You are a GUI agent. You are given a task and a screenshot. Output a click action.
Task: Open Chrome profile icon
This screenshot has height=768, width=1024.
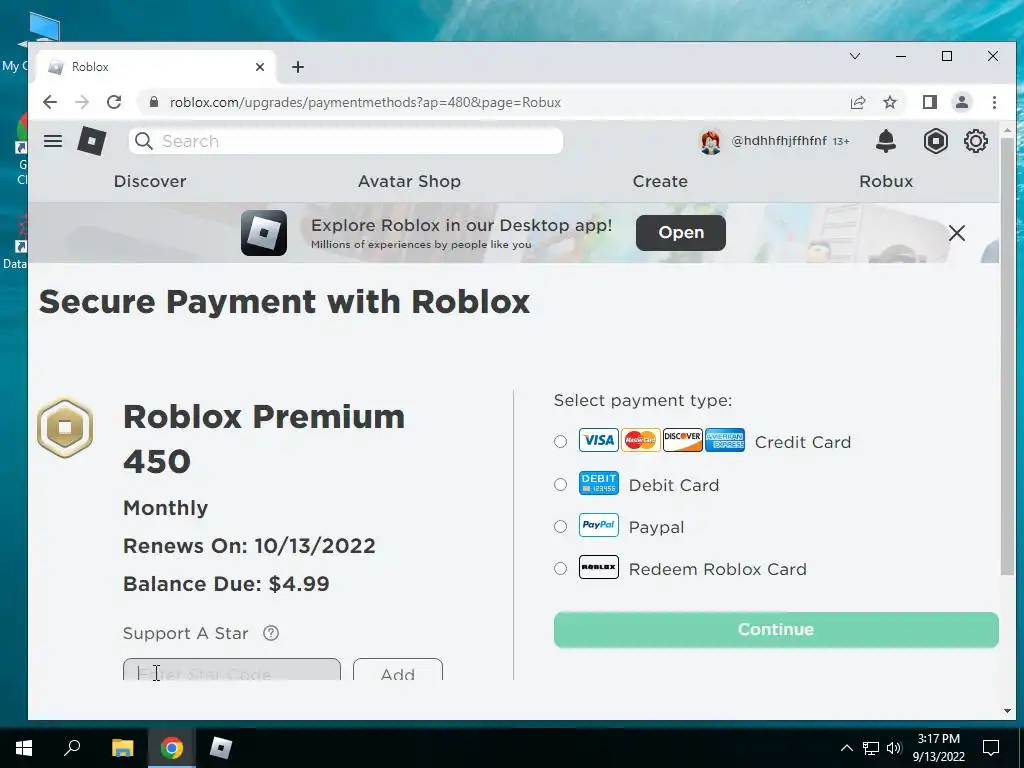point(962,102)
